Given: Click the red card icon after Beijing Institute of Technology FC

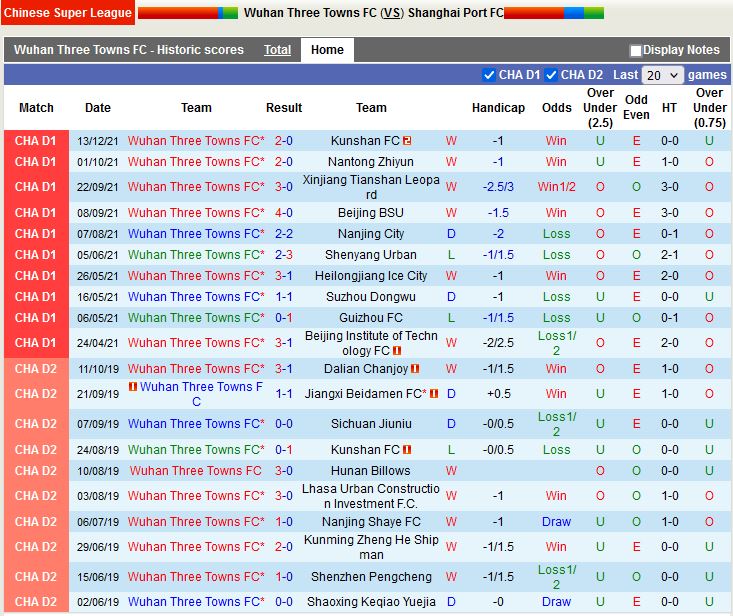Looking at the screenshot, I should coord(397,351).
